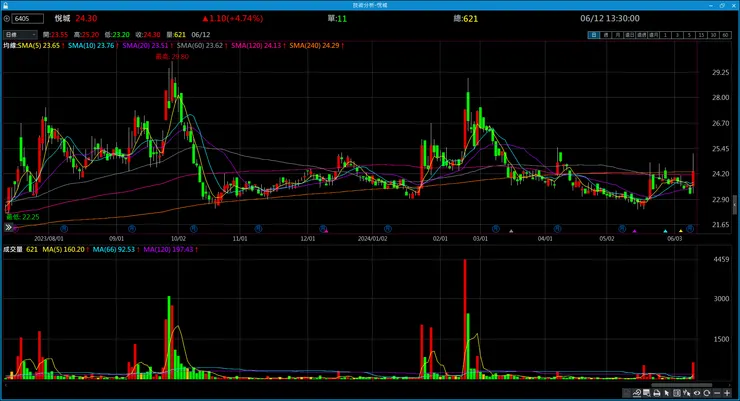
Task: Switch to the 60-minute chart tab
Action: [x=726, y=35]
